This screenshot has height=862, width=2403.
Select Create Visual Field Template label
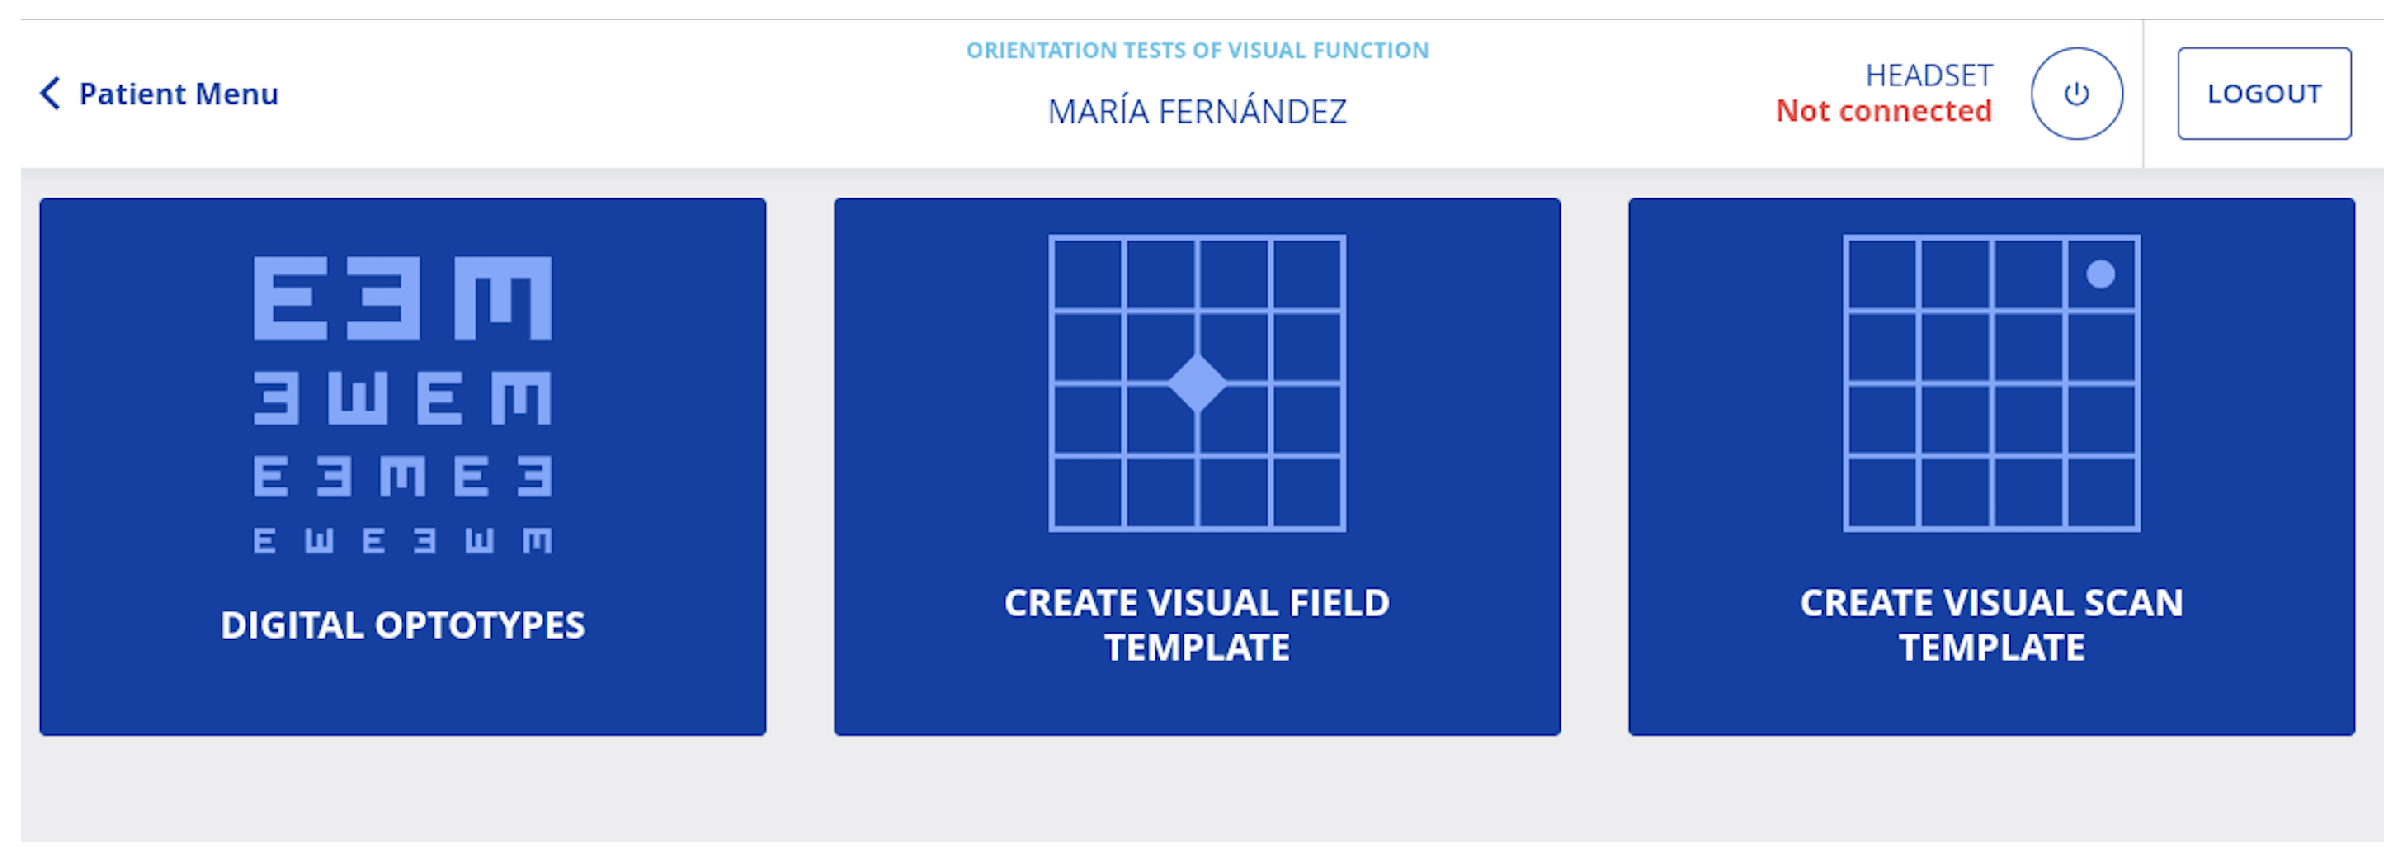1196,625
